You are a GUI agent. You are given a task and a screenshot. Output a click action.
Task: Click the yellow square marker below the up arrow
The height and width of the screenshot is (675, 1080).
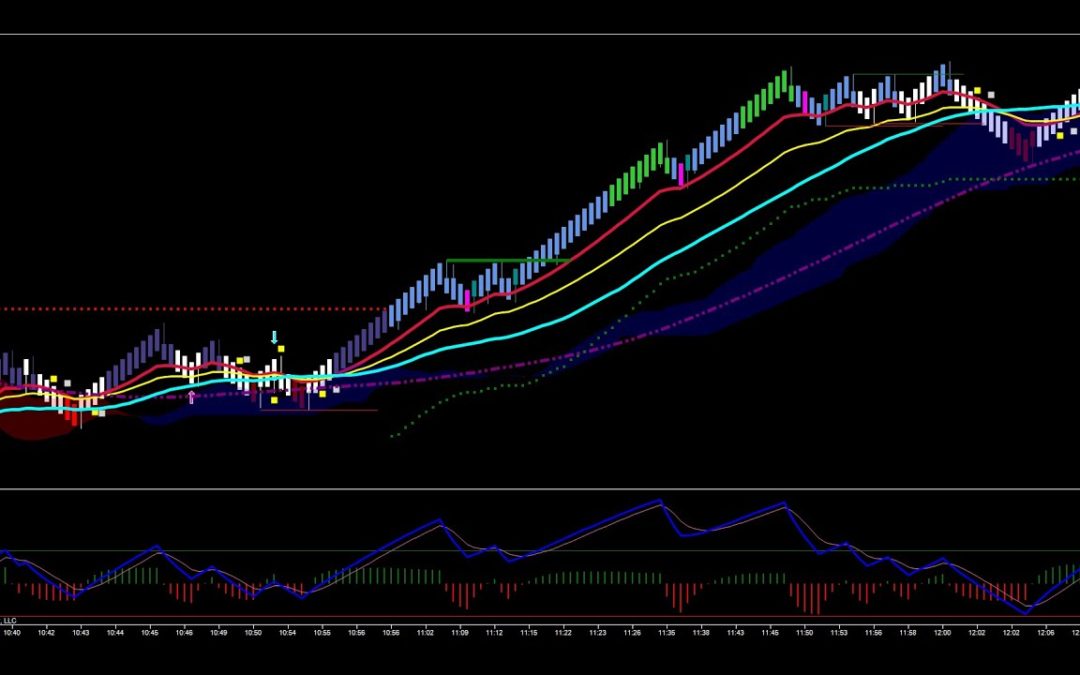(274, 400)
